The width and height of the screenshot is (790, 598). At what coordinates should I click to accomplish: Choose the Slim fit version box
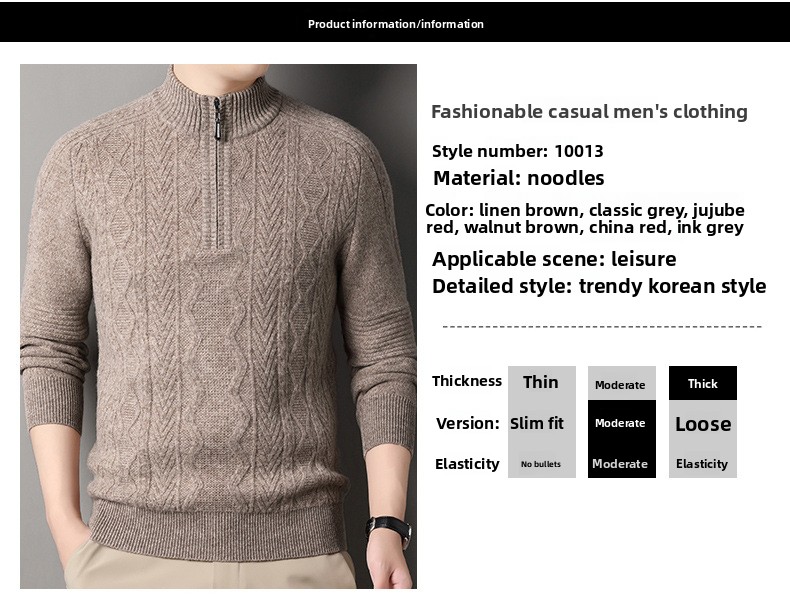(542, 423)
